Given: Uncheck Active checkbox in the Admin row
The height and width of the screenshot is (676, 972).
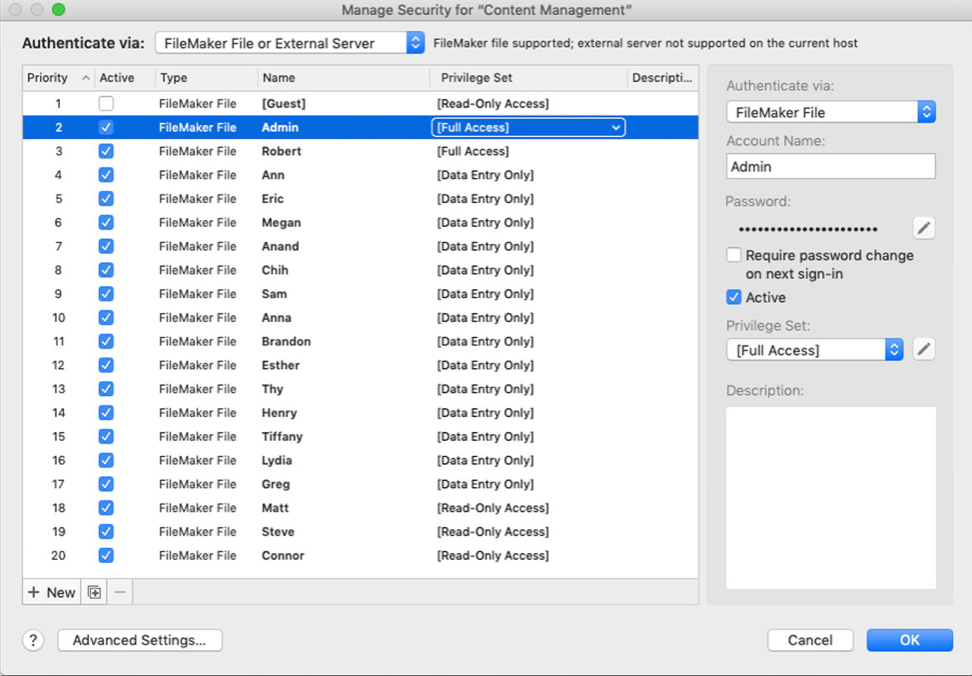Looking at the screenshot, I should 106,128.
